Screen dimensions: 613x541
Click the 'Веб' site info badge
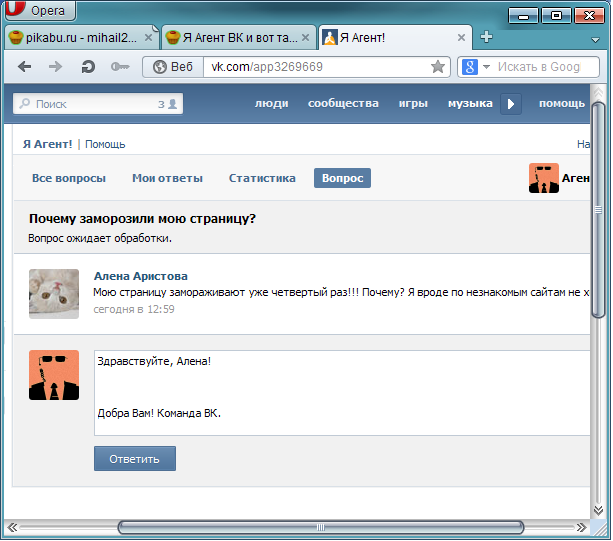(173, 67)
